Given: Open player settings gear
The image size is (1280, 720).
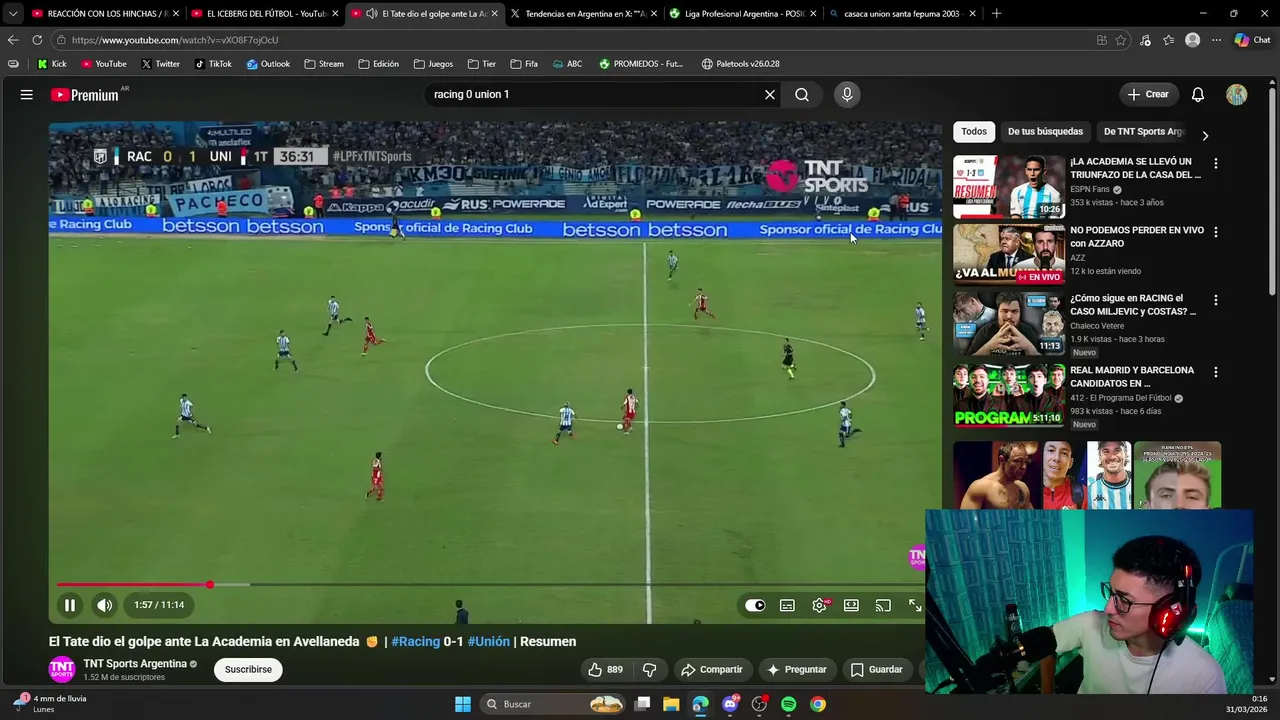Looking at the screenshot, I should [819, 605].
